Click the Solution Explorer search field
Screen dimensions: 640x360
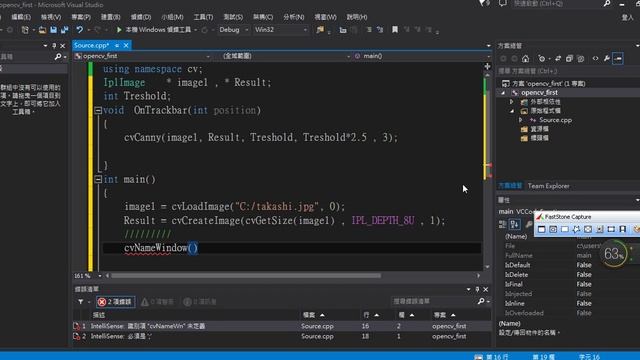[567, 71]
